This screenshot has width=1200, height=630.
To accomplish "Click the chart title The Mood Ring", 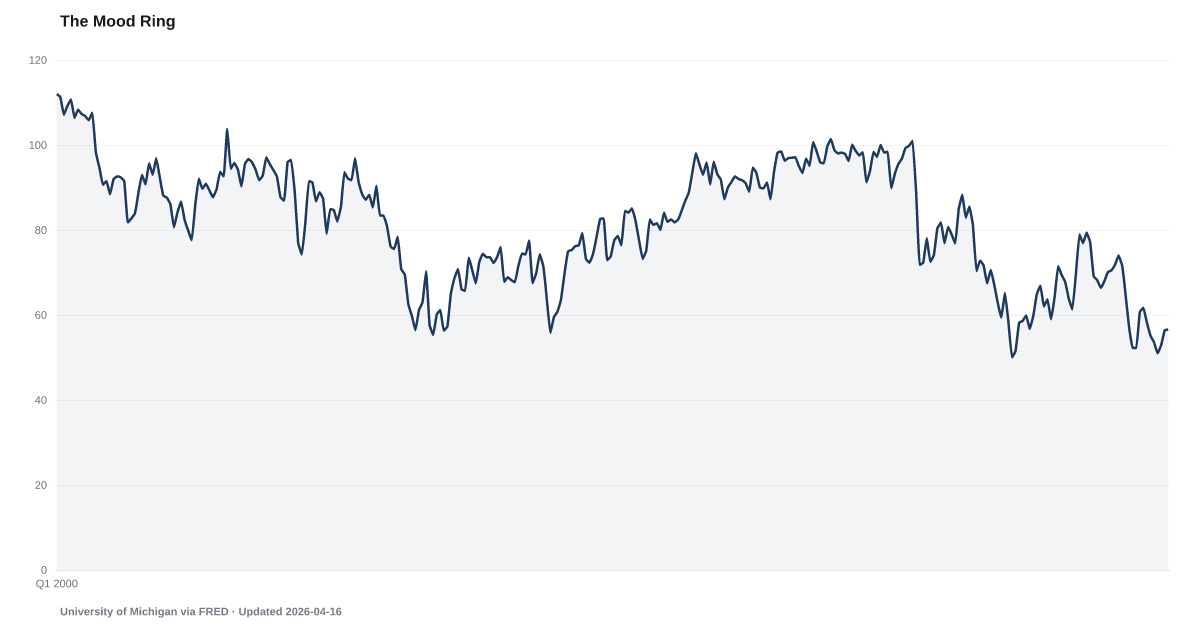I will coord(117,22).
